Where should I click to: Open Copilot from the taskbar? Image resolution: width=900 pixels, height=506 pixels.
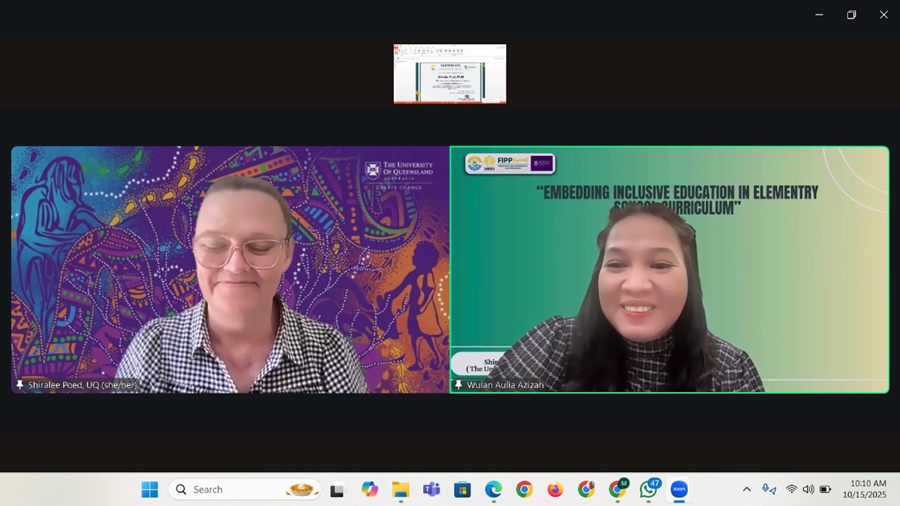coord(369,490)
